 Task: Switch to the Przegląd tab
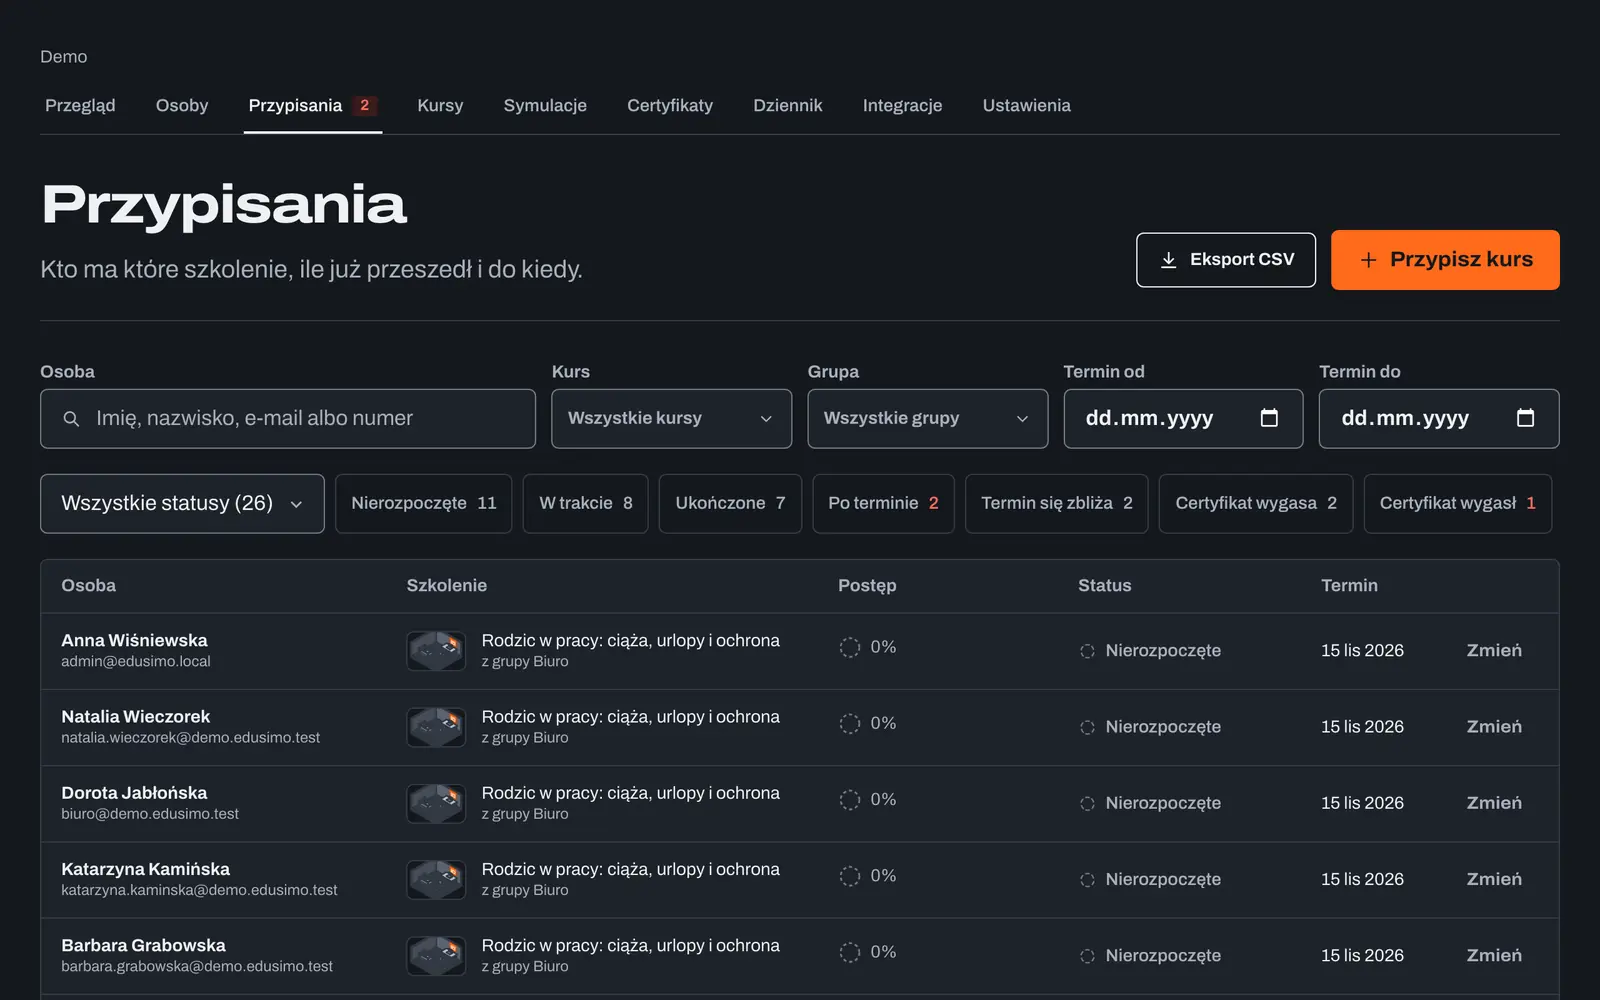(x=80, y=105)
